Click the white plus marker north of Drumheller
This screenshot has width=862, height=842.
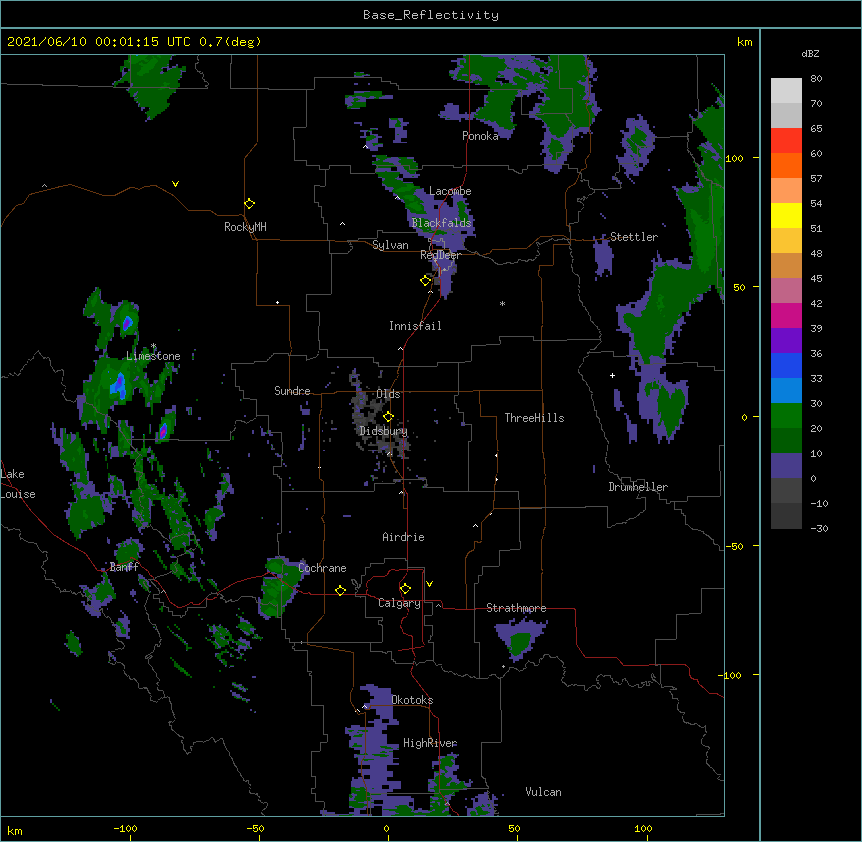(x=612, y=375)
